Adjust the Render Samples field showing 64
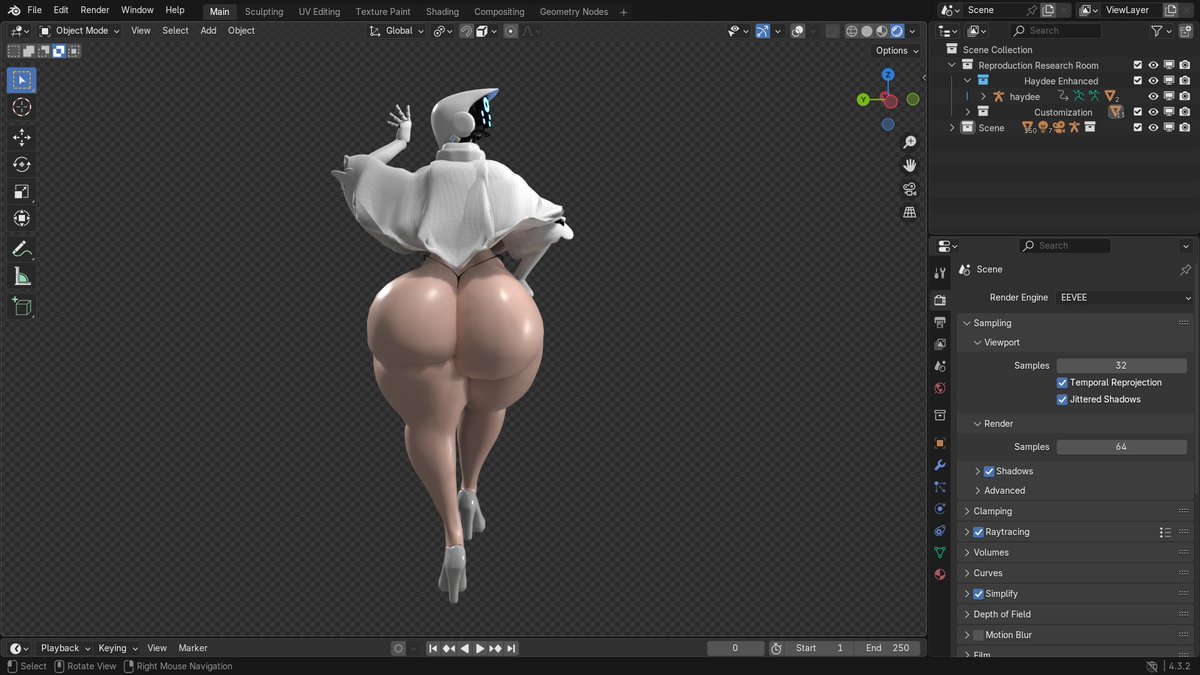This screenshot has width=1200, height=675. click(x=1121, y=447)
